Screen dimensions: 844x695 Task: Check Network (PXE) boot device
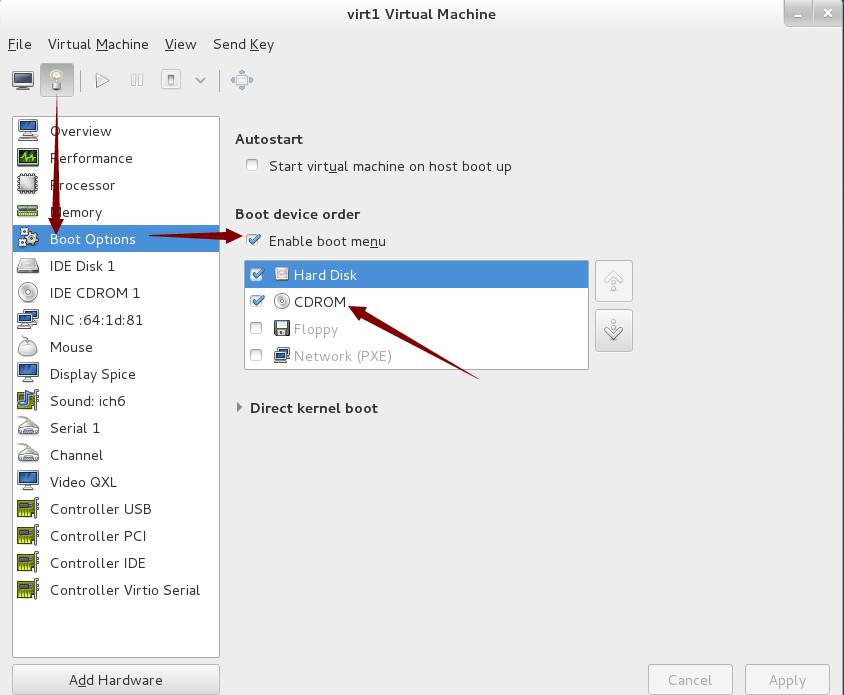[256, 355]
